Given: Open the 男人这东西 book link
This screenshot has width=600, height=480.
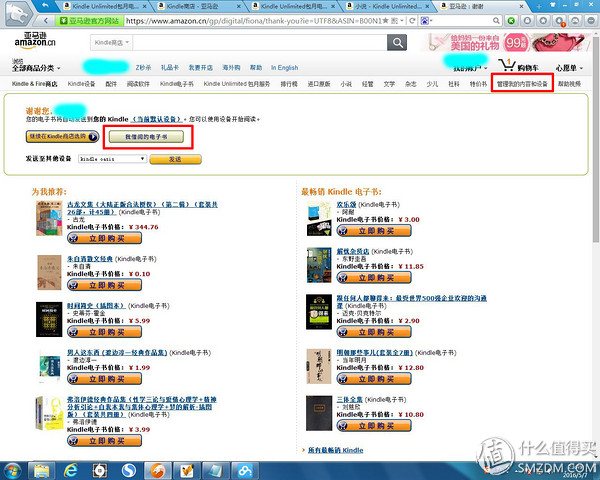Looking at the screenshot, I should [x=117, y=353].
